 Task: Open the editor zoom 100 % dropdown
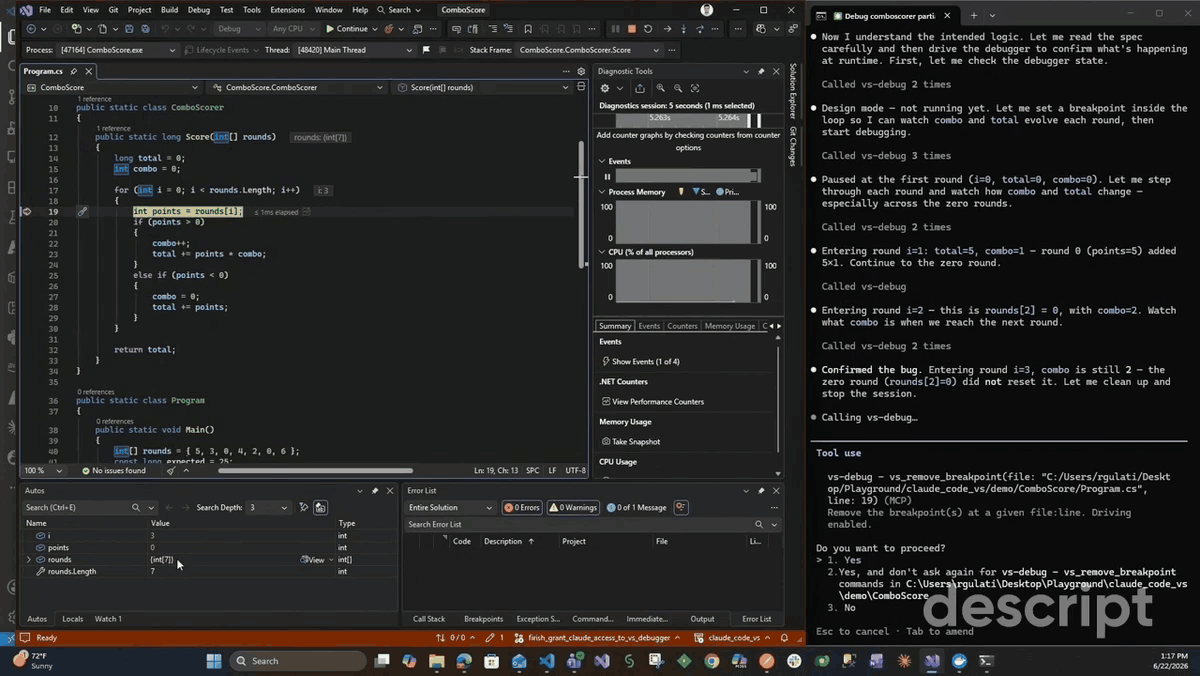(44, 470)
